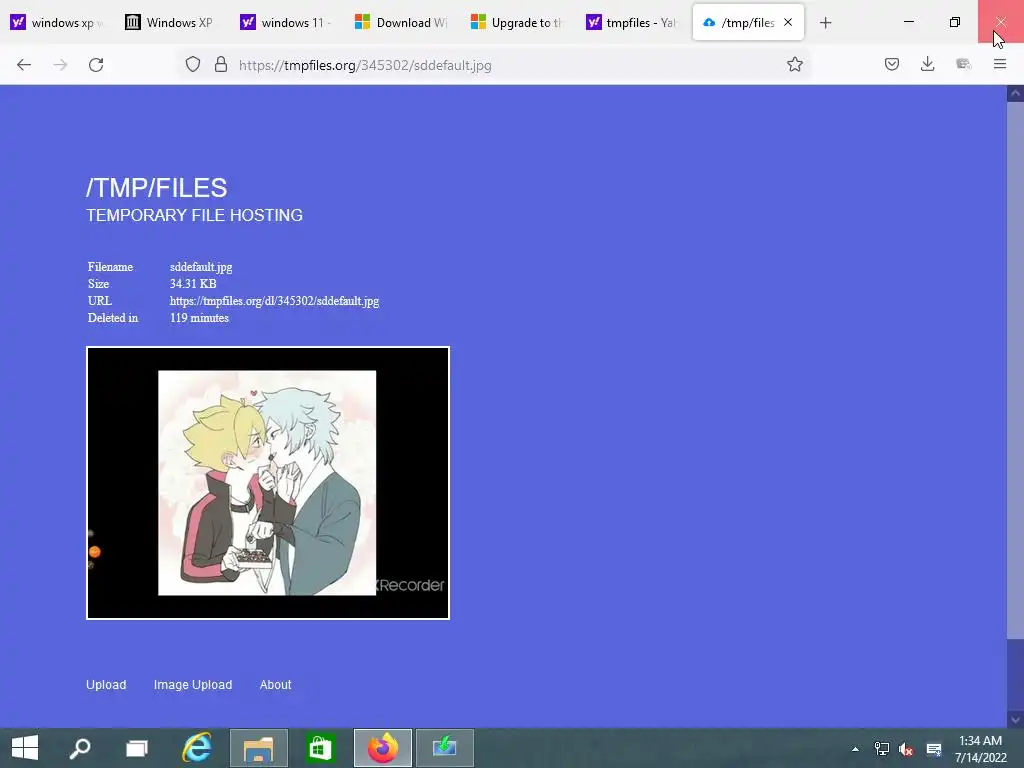Open File Explorer from the taskbar
The image size is (1024, 768).
click(259, 748)
